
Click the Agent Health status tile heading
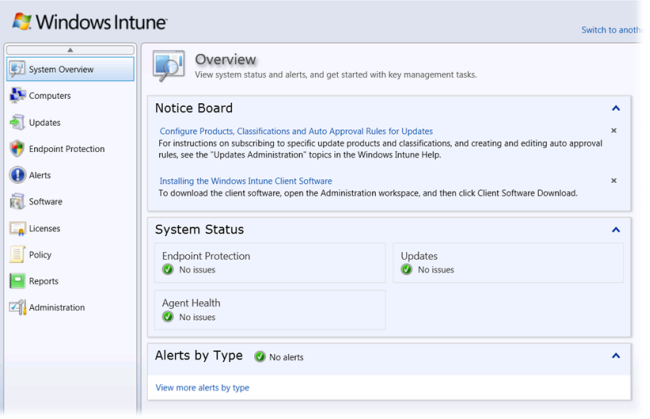pos(191,303)
